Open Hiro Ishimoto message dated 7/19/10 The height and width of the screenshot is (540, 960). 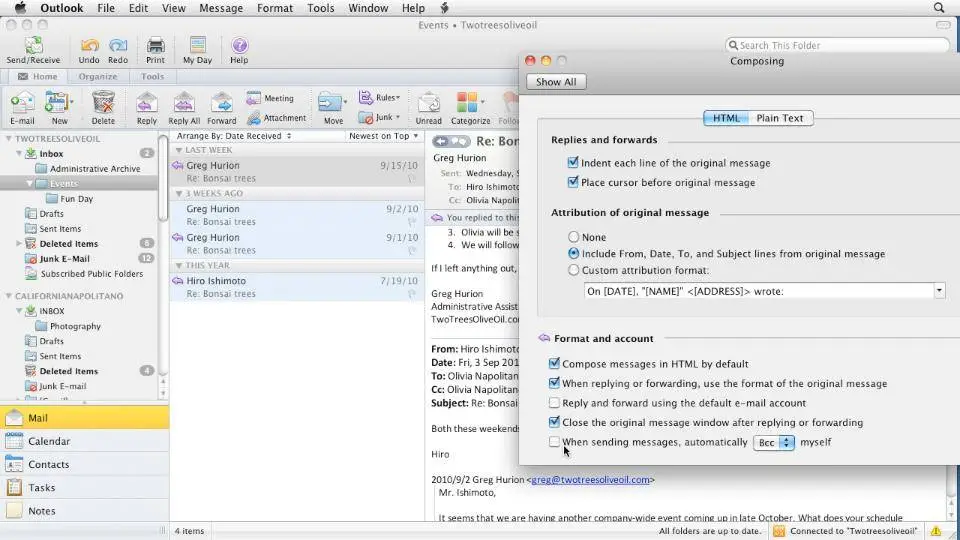(x=297, y=287)
